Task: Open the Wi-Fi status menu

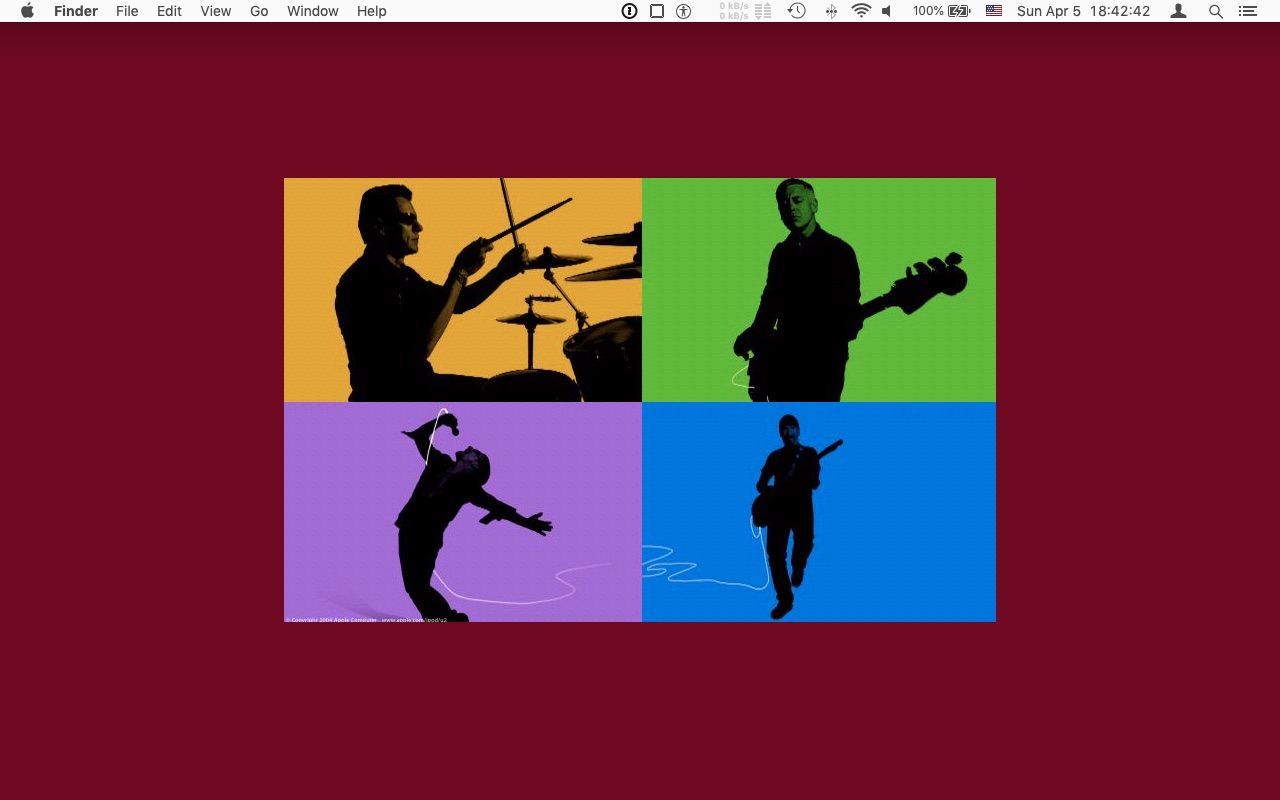Action: tap(861, 11)
